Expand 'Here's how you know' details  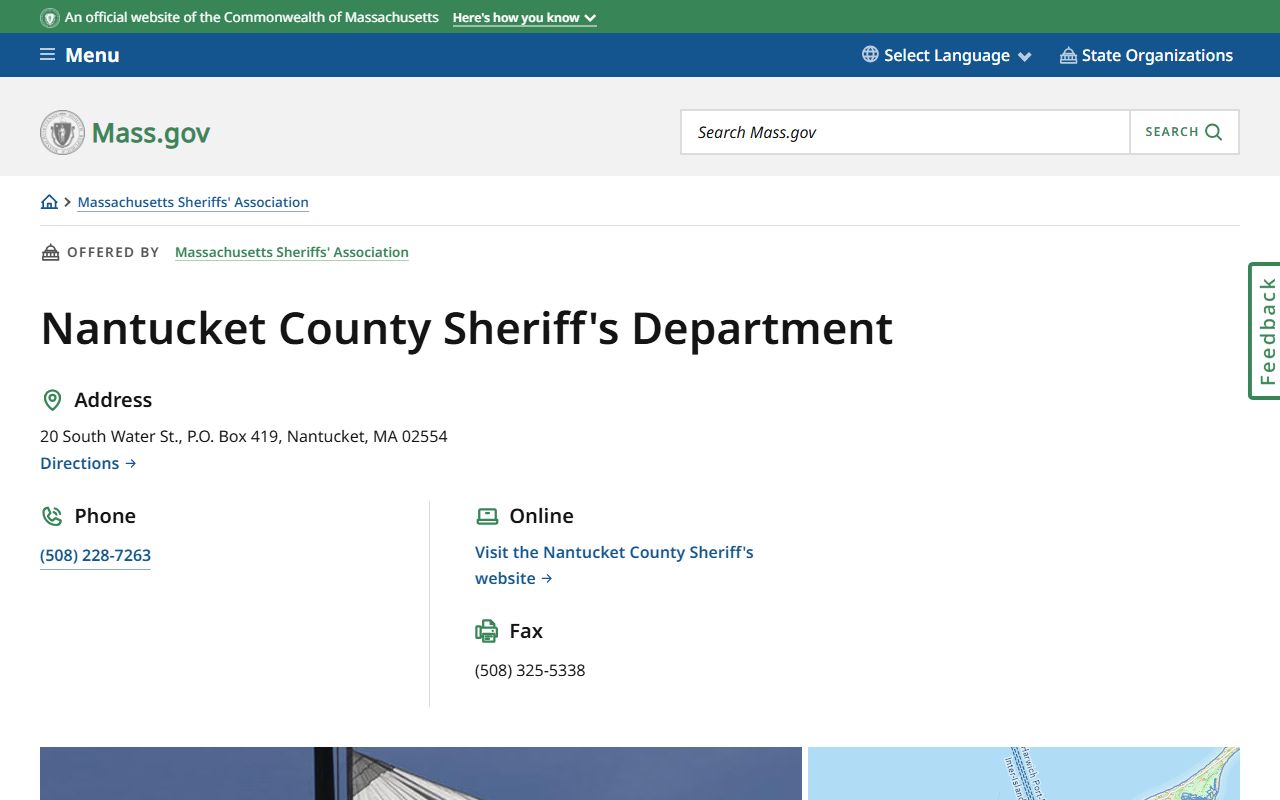[524, 18]
